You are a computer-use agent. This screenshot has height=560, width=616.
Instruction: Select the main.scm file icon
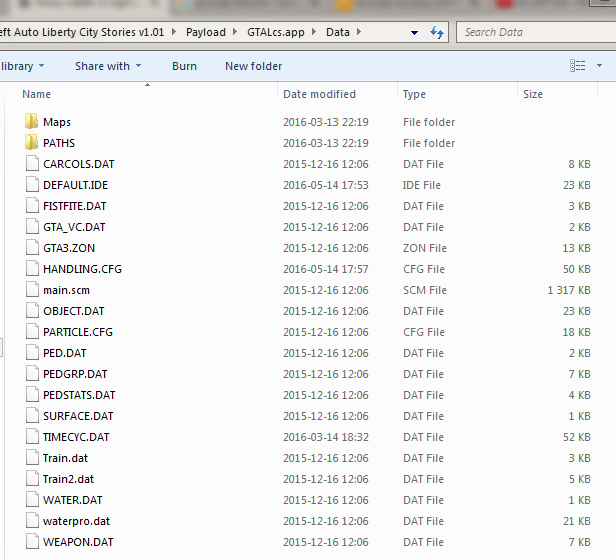(x=32, y=290)
